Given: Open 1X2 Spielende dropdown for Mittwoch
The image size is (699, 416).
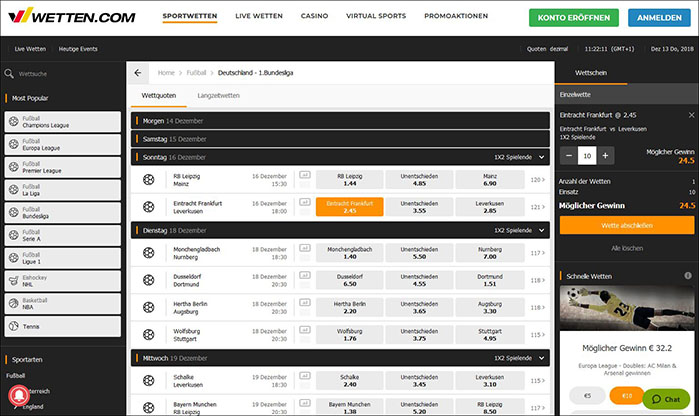Looking at the screenshot, I should pos(519,358).
